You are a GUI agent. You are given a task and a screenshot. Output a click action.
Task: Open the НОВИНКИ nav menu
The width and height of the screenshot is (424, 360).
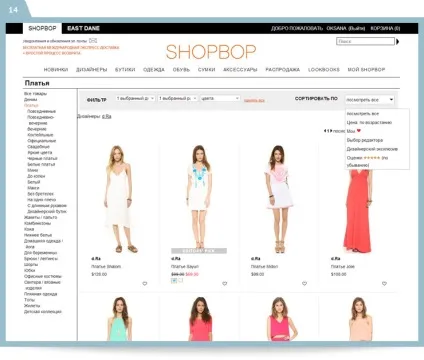[56, 70]
